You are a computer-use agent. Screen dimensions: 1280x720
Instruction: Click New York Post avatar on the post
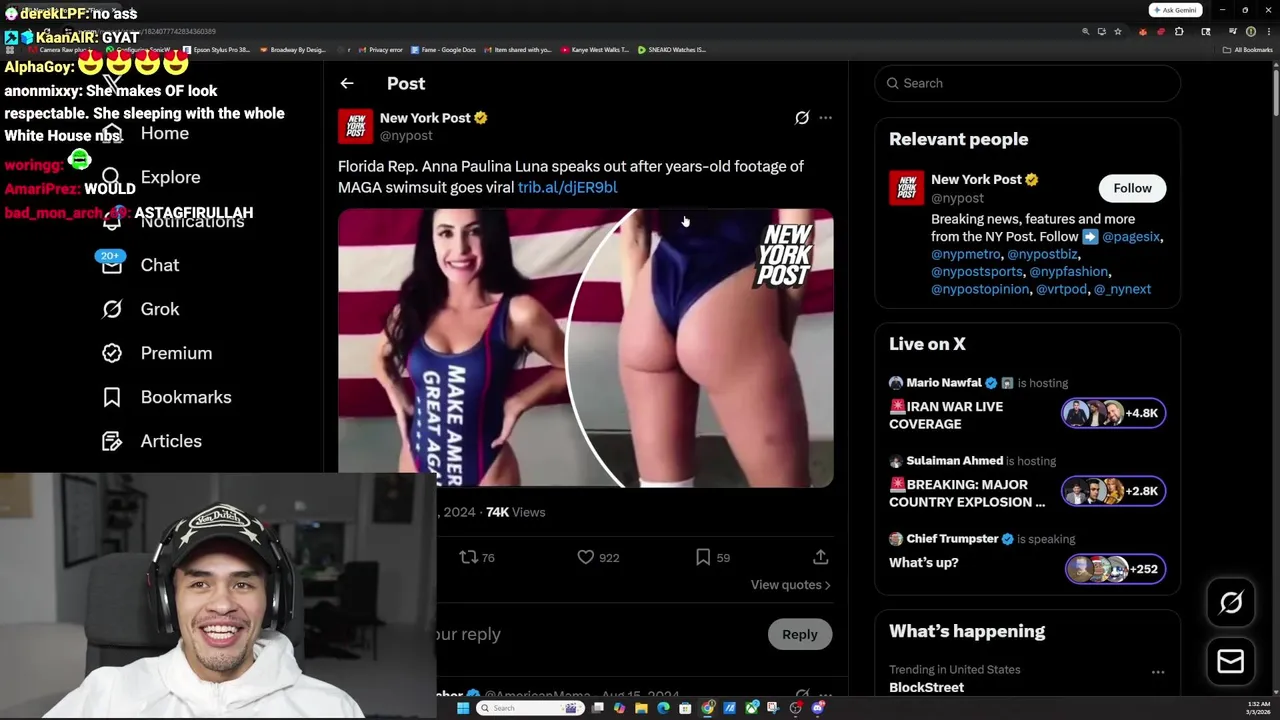(x=355, y=126)
